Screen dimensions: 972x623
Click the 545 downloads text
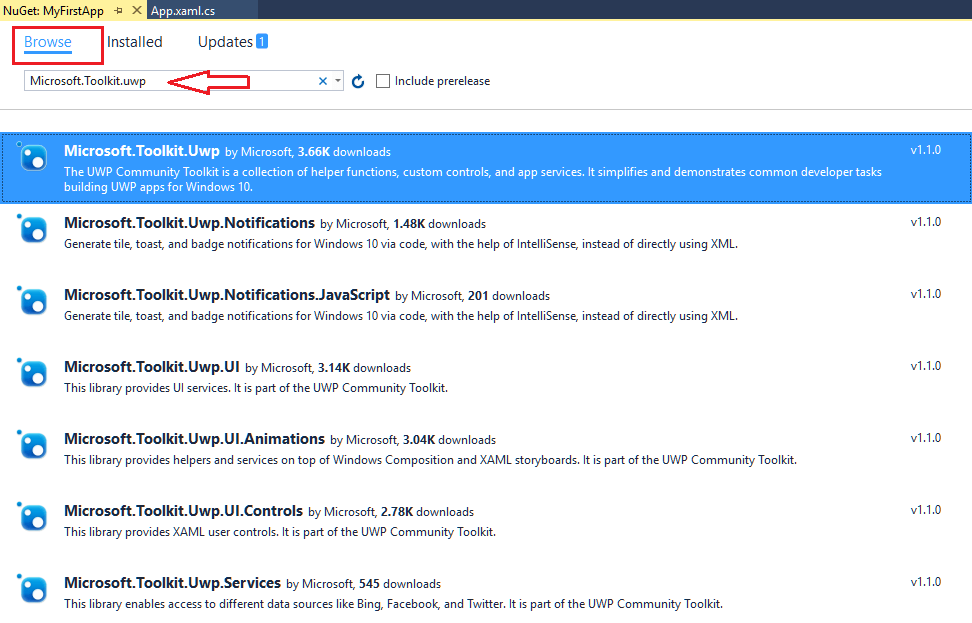pos(400,584)
